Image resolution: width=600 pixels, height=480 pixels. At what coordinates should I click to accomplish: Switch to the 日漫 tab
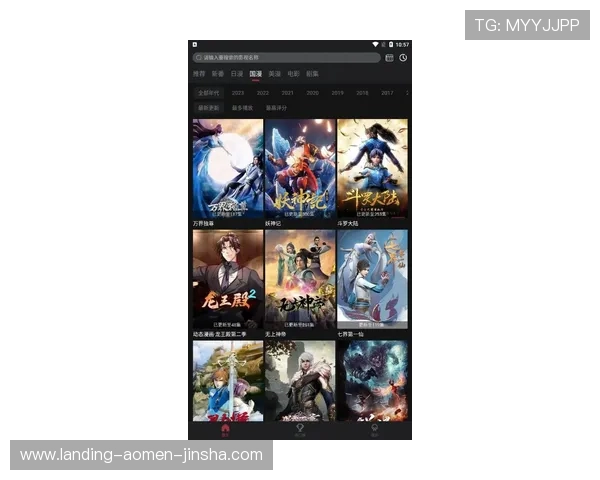tap(237, 74)
